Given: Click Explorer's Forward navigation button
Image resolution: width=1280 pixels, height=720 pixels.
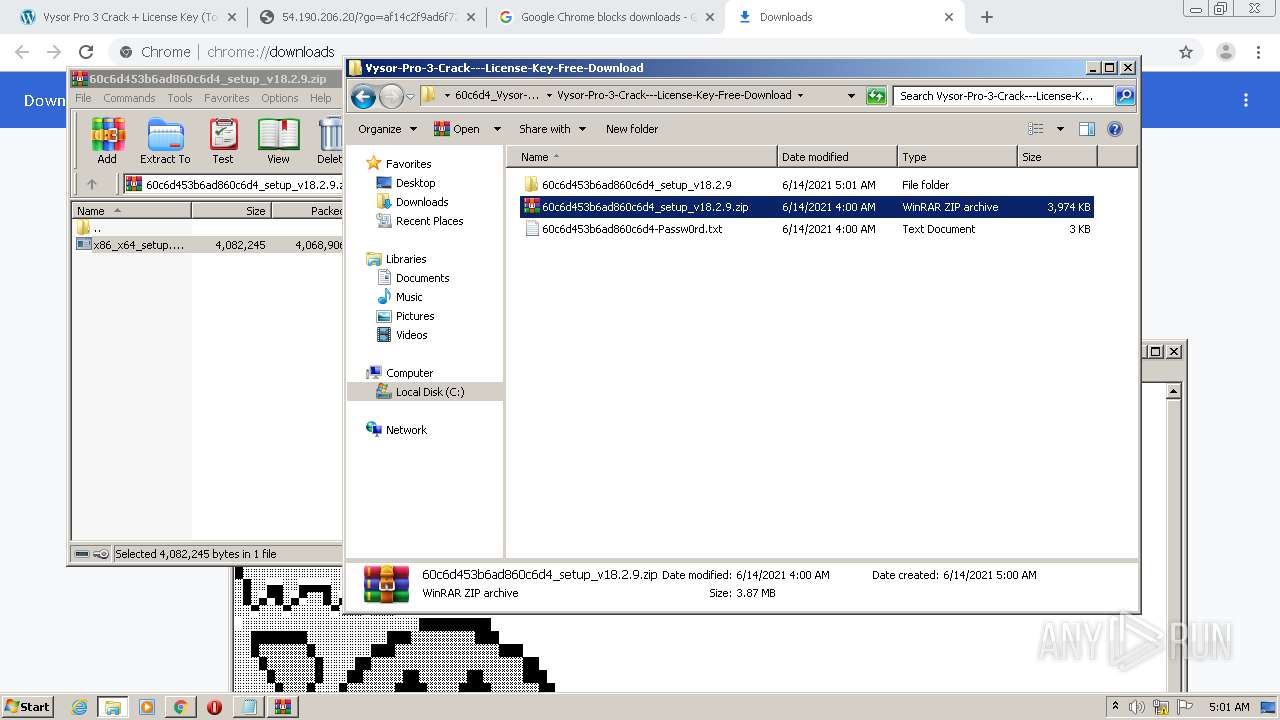Looking at the screenshot, I should coord(391,96).
